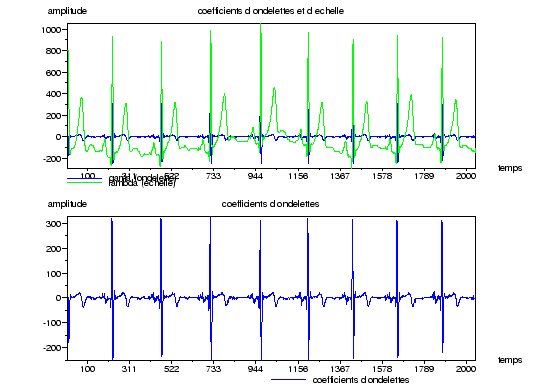Click the blue legend line sample under lower chart
The height and width of the screenshot is (385, 544).
pos(289,379)
